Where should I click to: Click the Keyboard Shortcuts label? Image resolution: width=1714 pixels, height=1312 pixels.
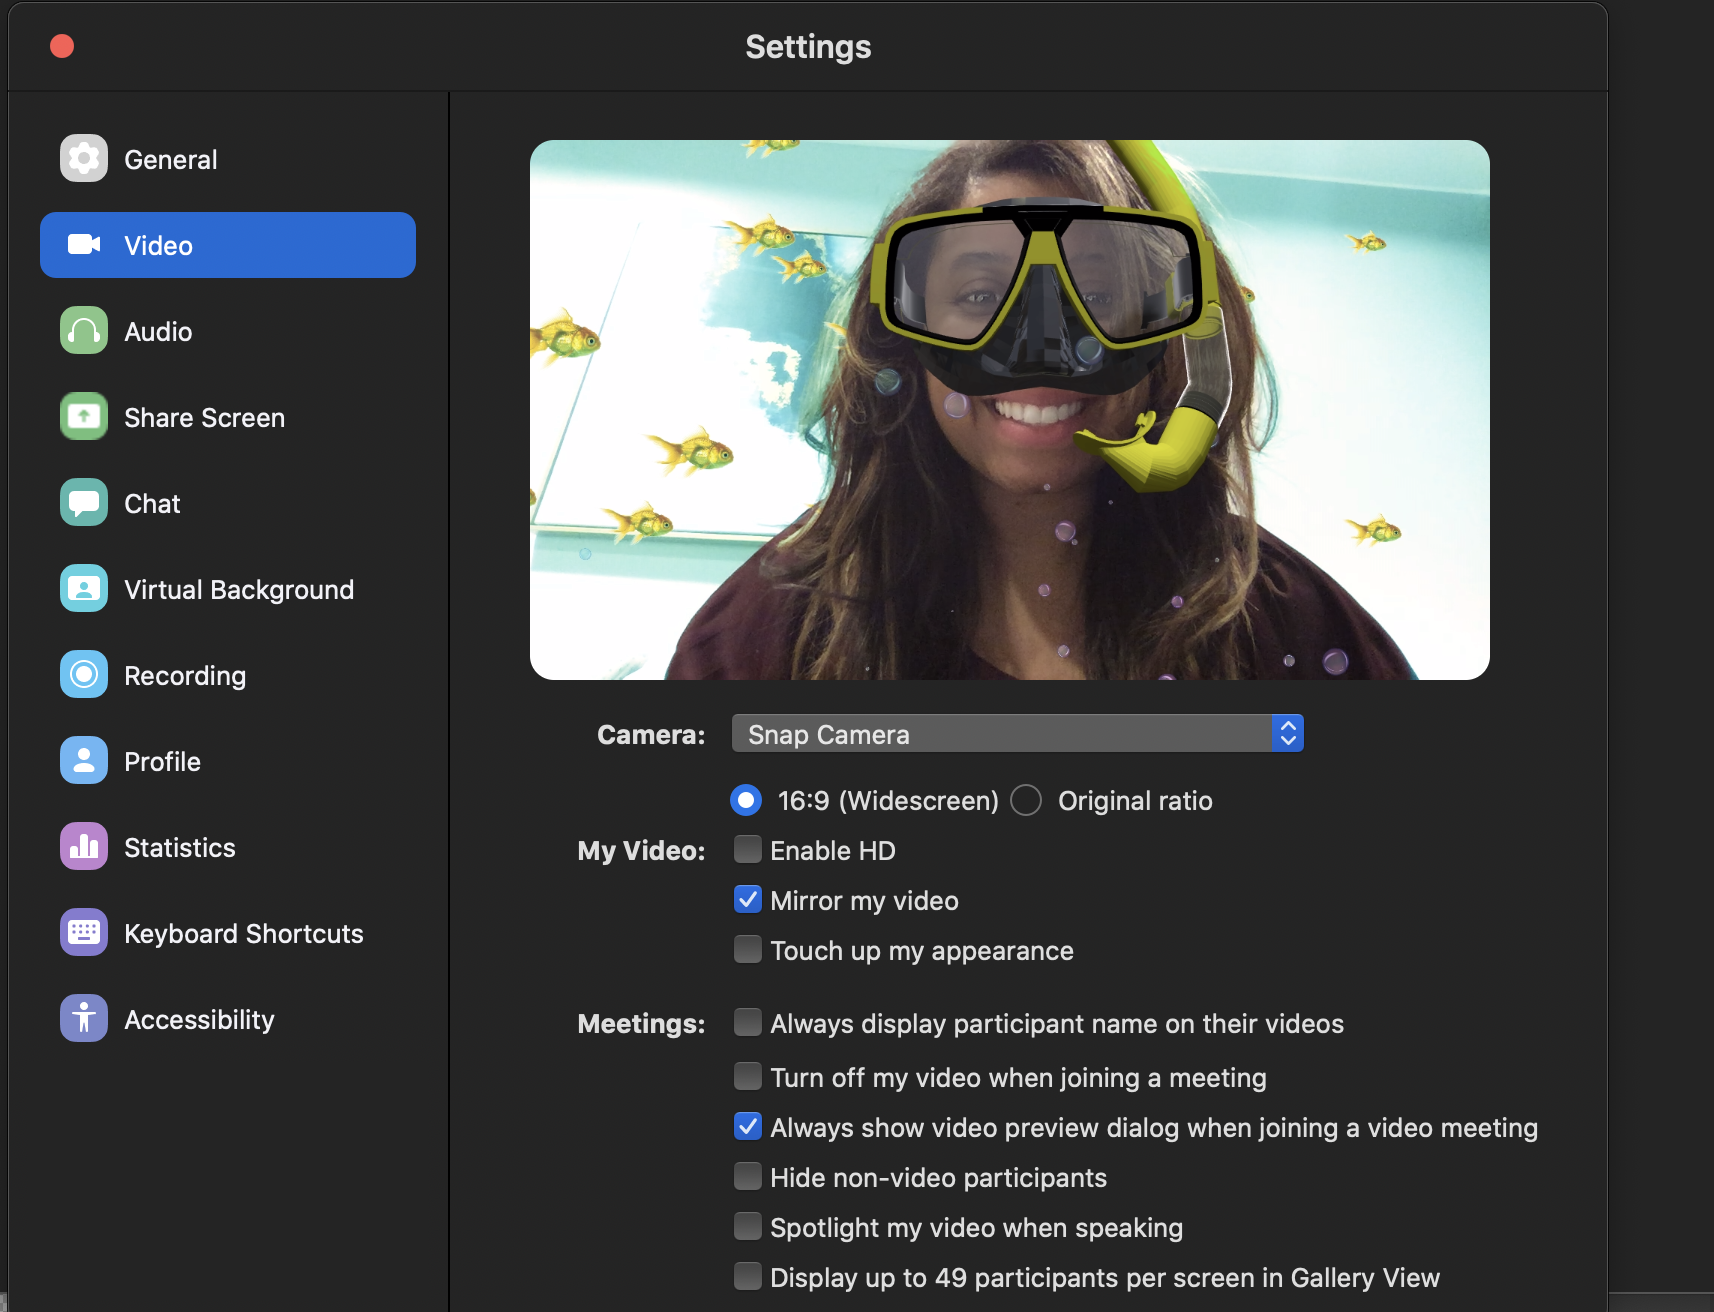coord(244,934)
